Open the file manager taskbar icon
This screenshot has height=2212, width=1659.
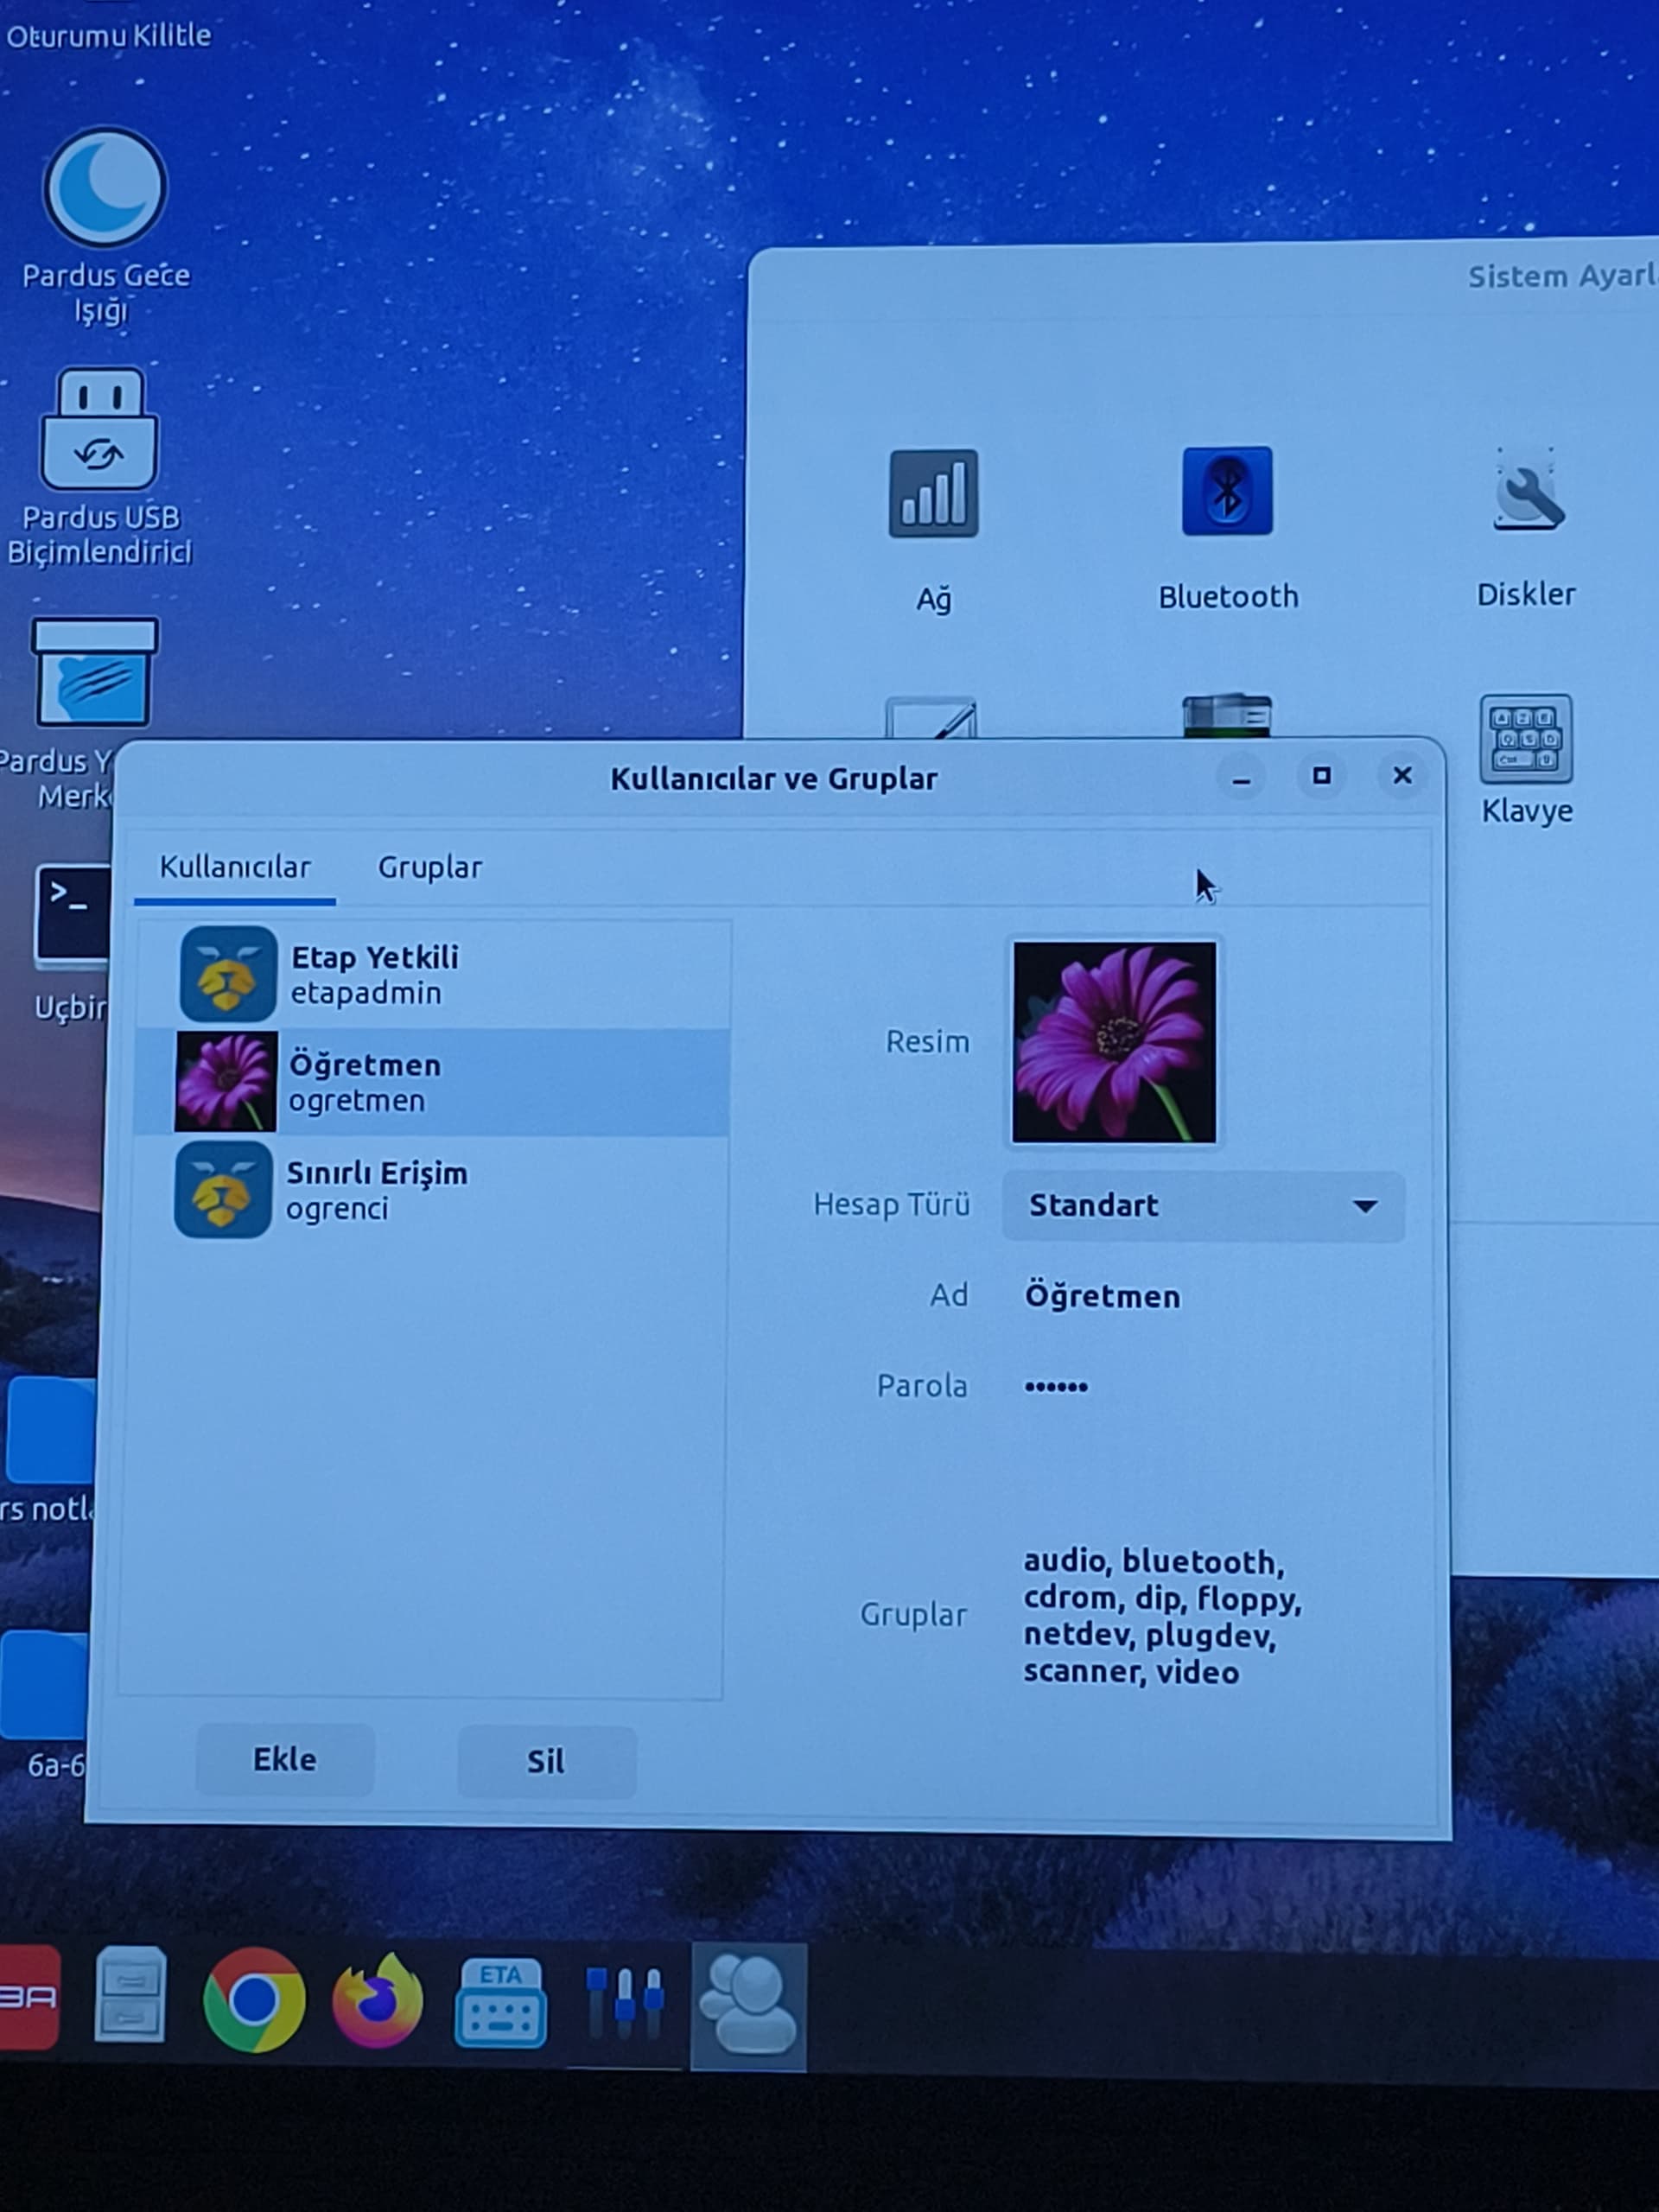(x=130, y=1994)
